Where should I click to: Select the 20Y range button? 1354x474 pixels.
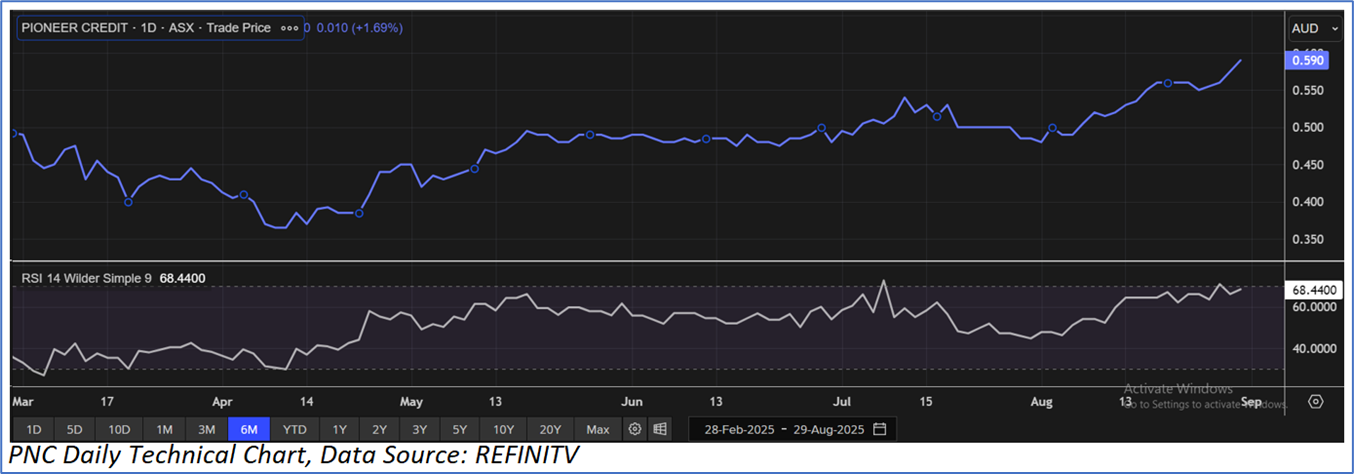(549, 429)
